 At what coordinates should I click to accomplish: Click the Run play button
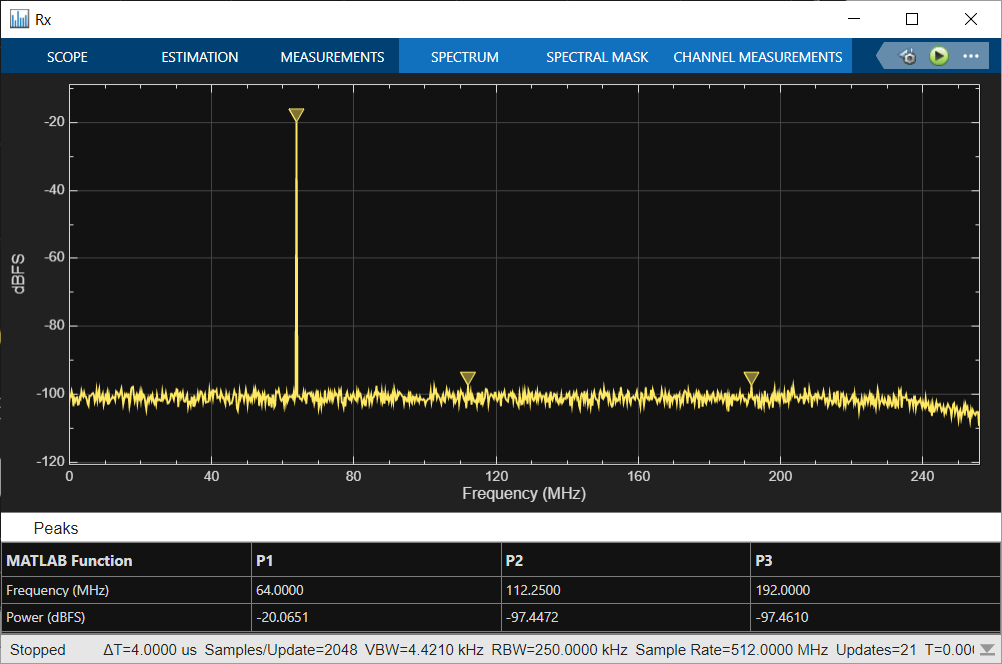click(938, 56)
